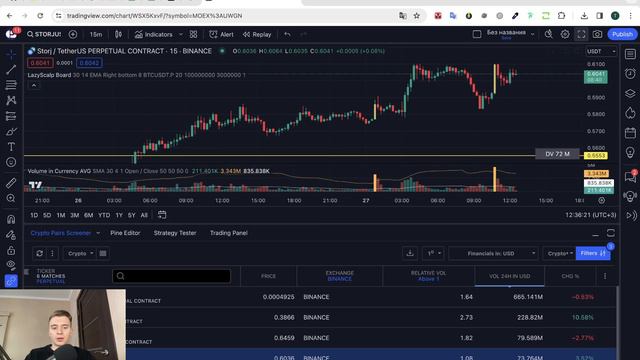Switch to the Trading Panel tab
Image resolution: width=640 pixels, height=360 pixels.
(229, 233)
